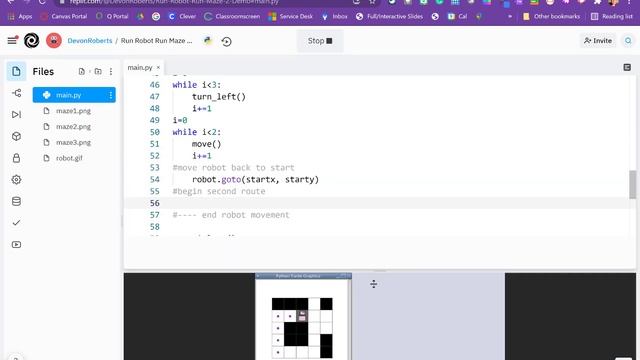Click the robot in the maze canvas

pos(302,316)
